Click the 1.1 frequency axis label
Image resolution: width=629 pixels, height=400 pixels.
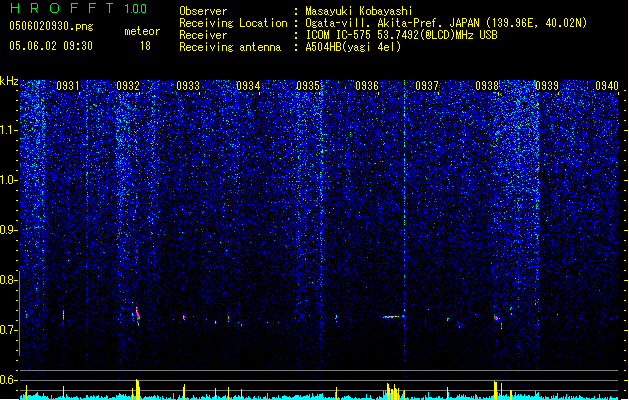8,130
